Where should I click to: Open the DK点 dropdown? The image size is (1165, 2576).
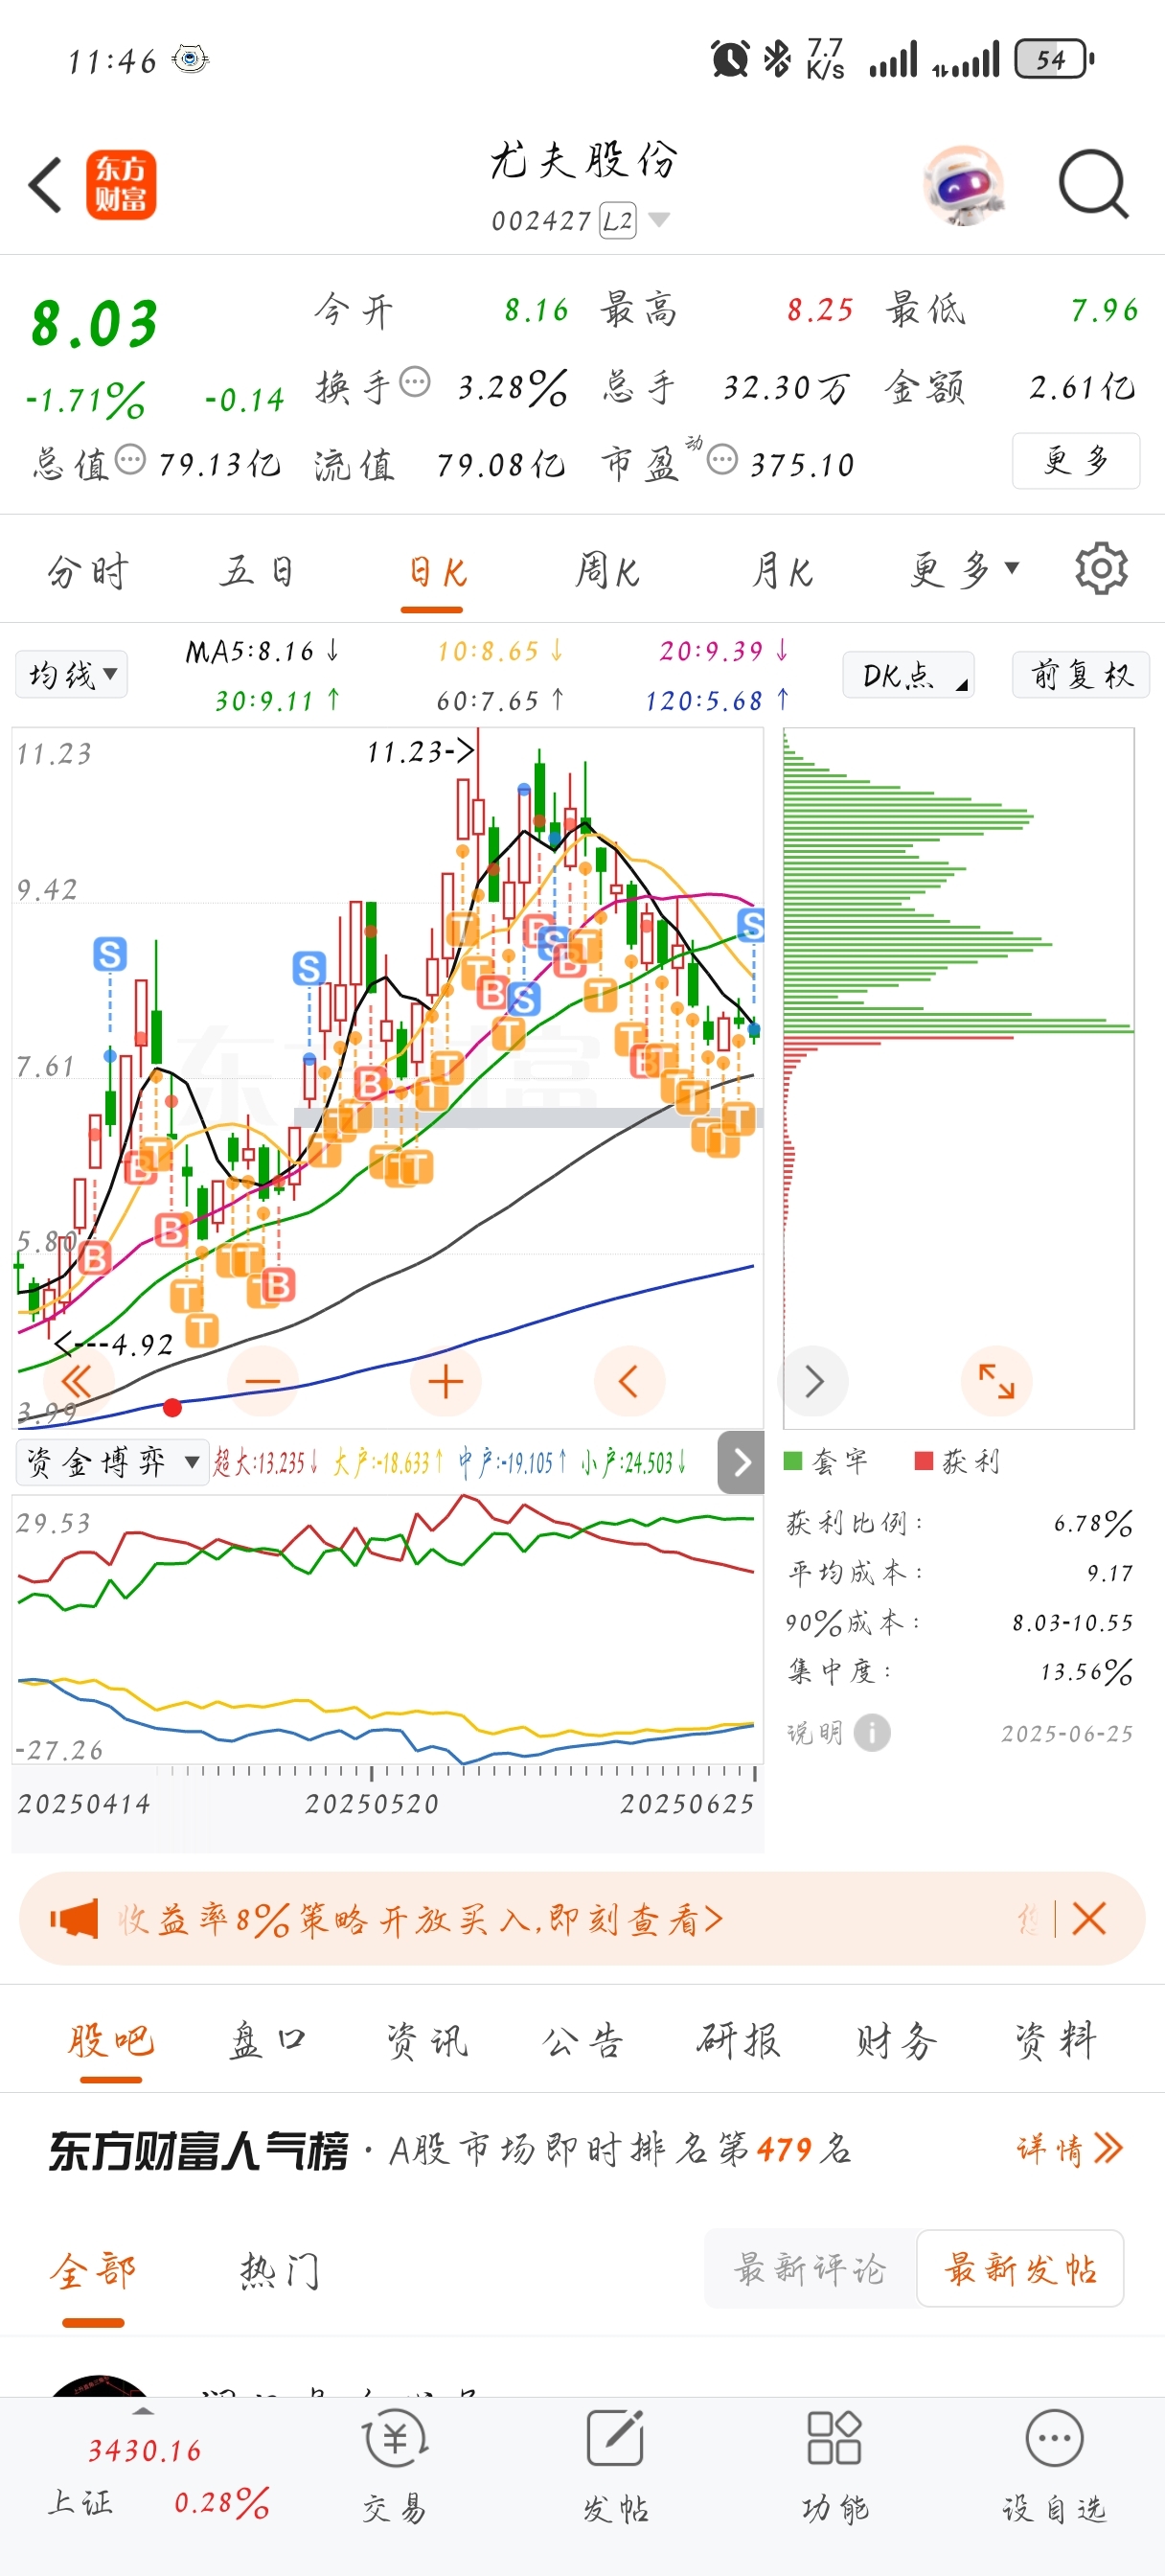tap(908, 674)
